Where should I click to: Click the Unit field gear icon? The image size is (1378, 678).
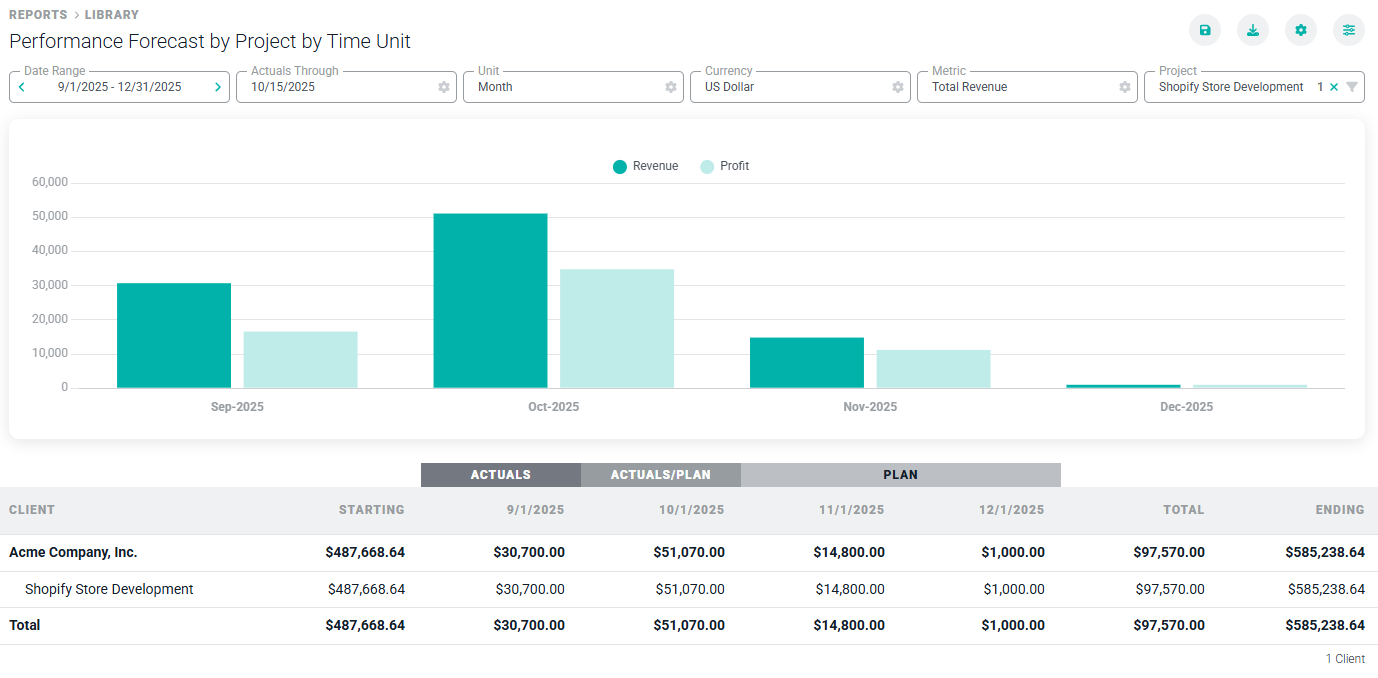(671, 87)
